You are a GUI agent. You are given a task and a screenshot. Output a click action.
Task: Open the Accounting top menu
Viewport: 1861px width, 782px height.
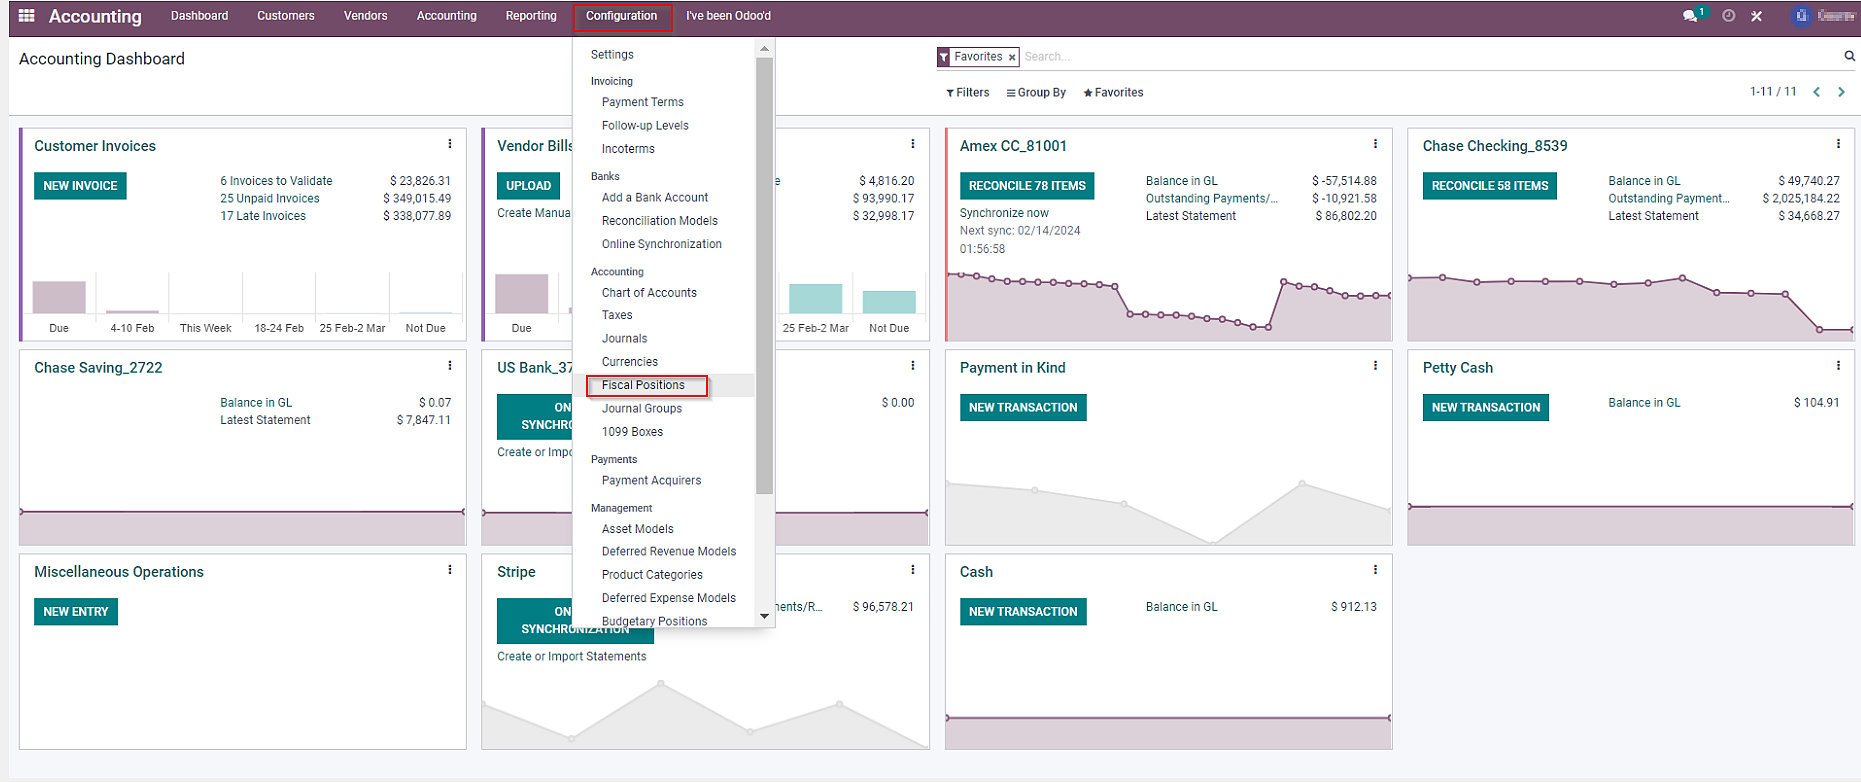click(x=446, y=16)
